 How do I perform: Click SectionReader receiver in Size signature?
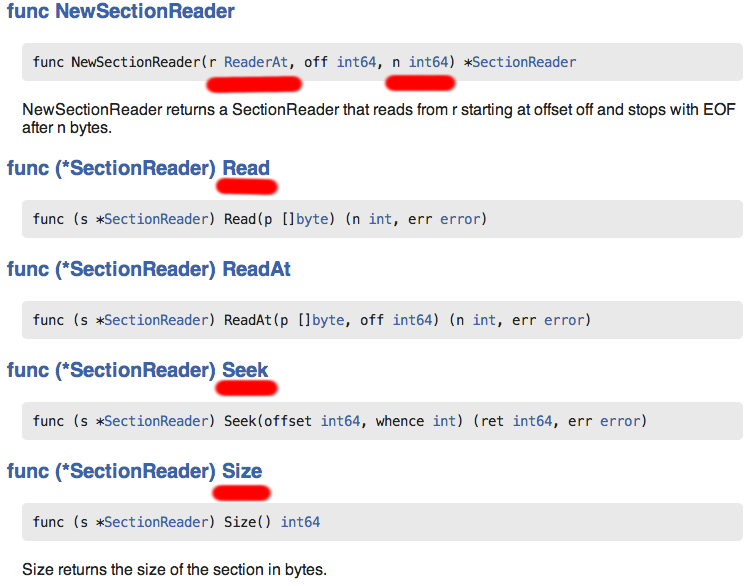click(156, 522)
